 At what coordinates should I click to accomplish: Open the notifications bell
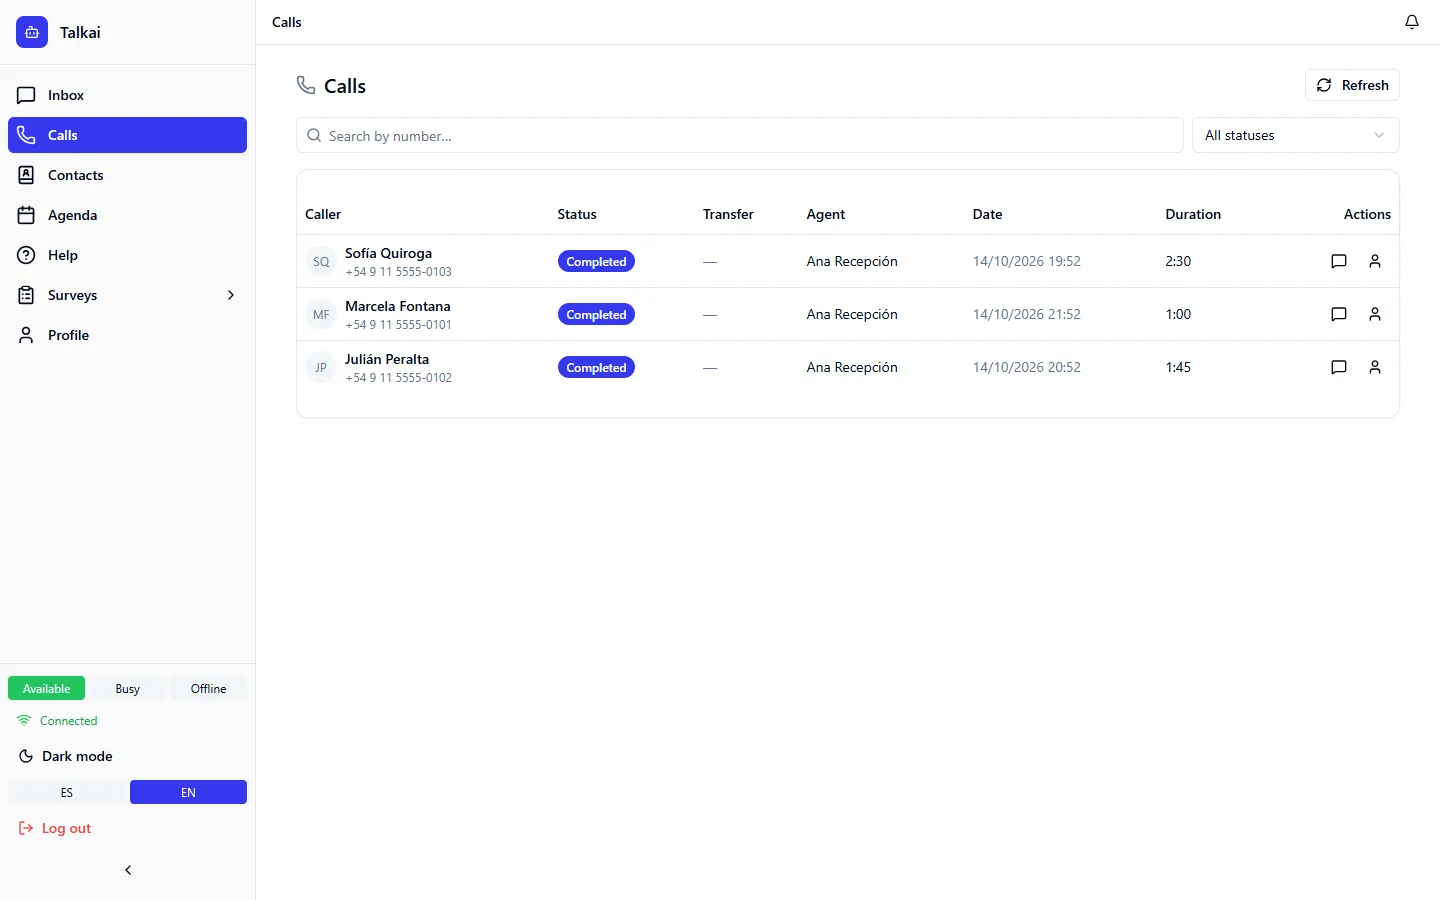[1412, 22]
